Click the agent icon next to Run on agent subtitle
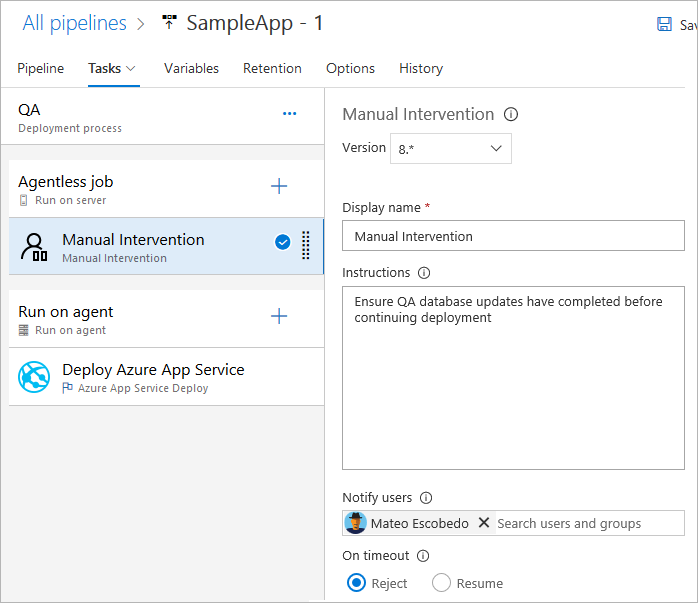Viewport: 698px width, 603px height. (24, 330)
